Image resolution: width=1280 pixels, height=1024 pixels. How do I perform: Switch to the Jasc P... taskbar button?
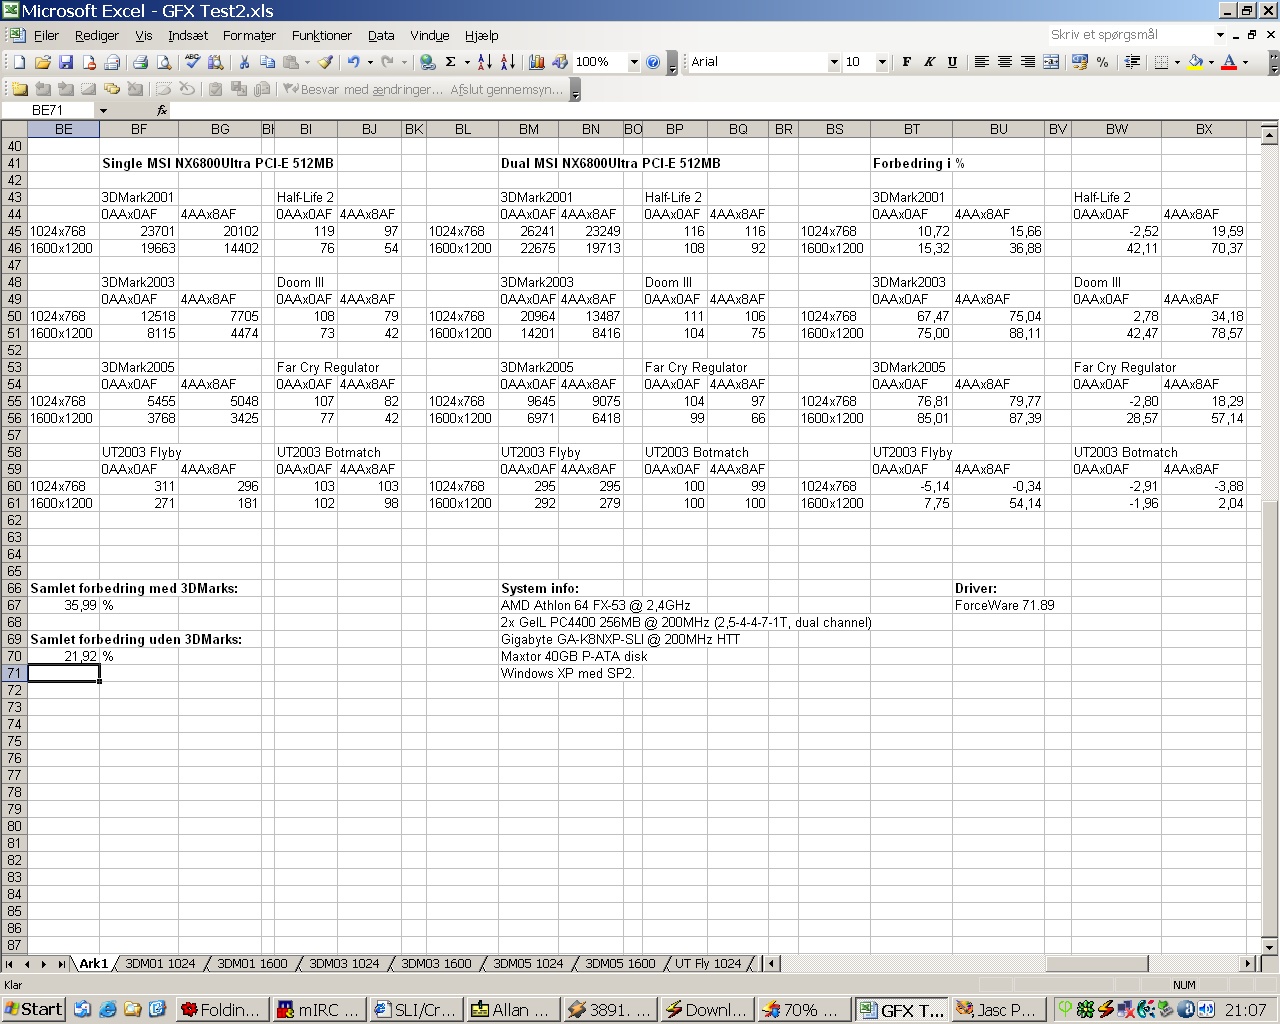point(998,1010)
